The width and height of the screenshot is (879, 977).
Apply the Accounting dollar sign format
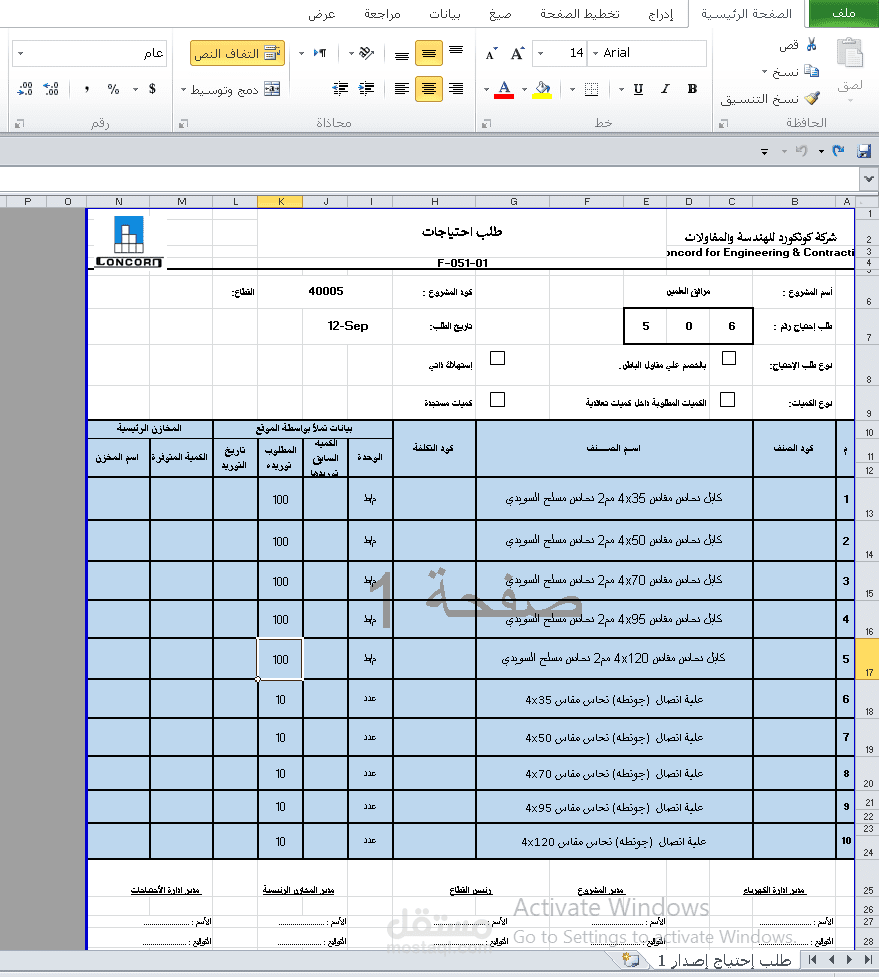(152, 89)
